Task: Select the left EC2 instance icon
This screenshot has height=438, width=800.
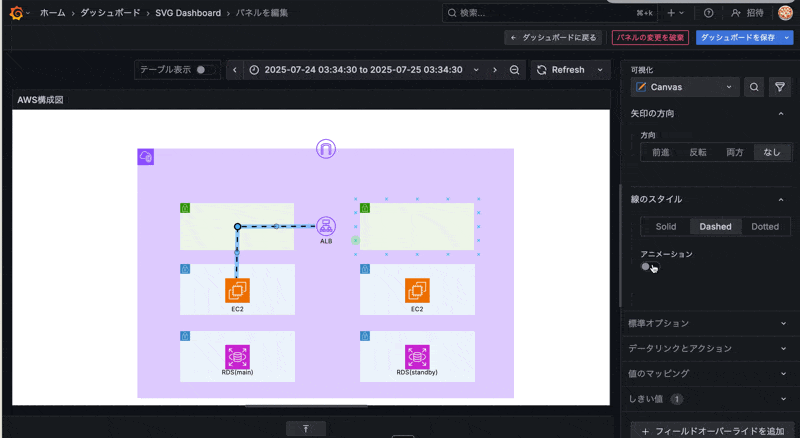Action: tap(237, 290)
